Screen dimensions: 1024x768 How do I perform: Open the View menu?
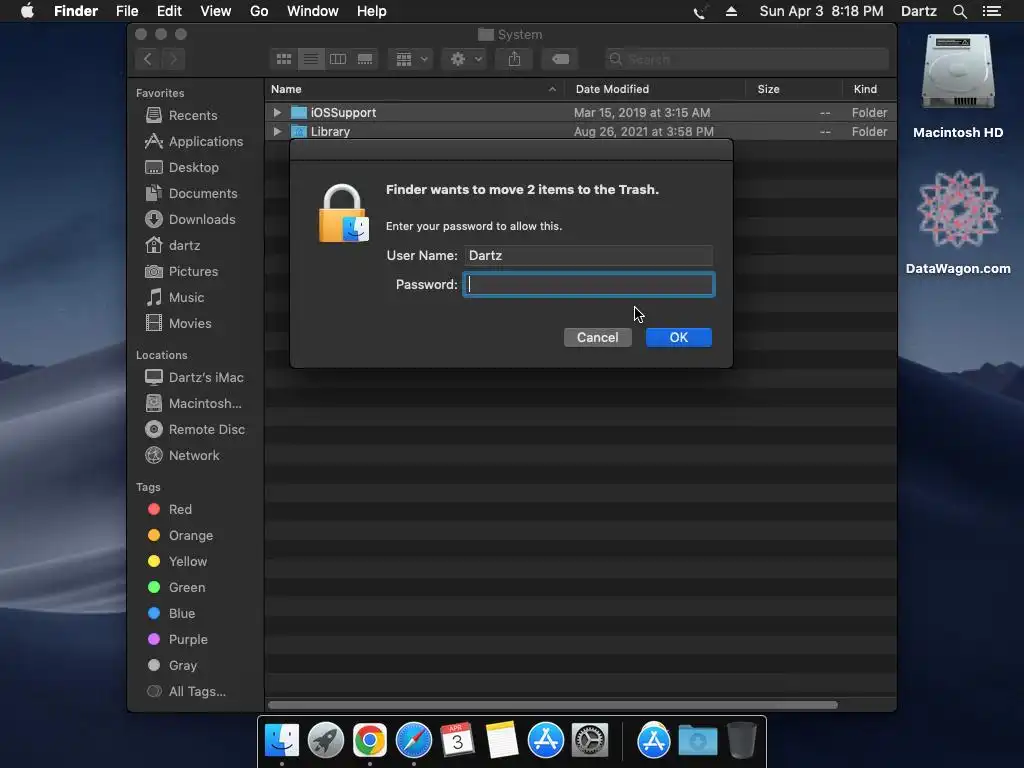pos(216,11)
